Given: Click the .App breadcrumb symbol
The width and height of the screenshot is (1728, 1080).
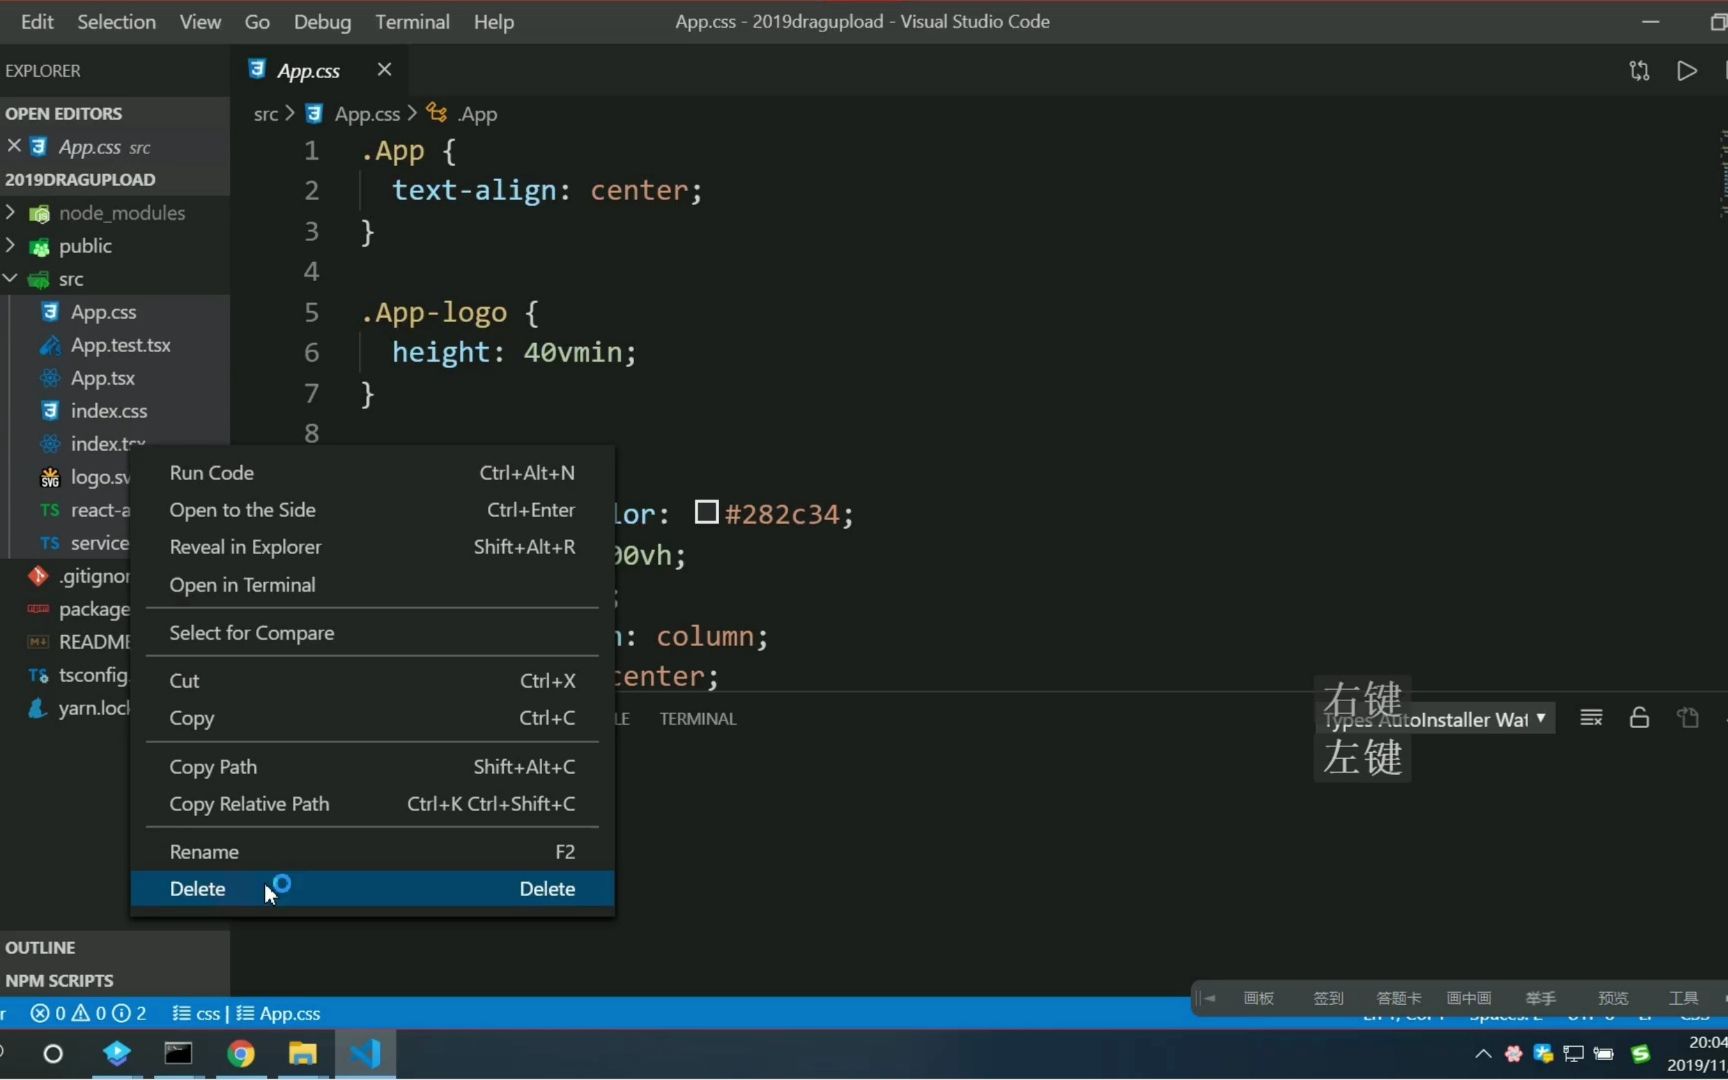Looking at the screenshot, I should tap(477, 114).
